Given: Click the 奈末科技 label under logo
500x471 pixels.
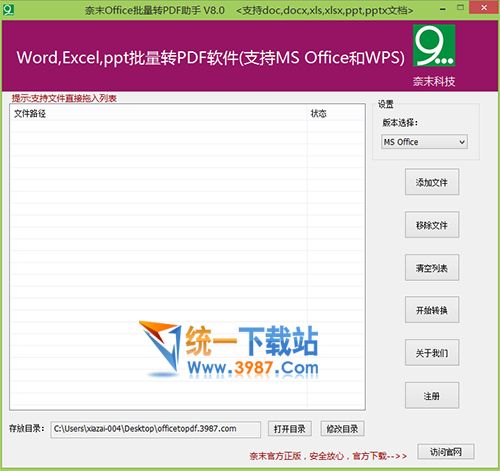Looking at the screenshot, I should coord(434,81).
